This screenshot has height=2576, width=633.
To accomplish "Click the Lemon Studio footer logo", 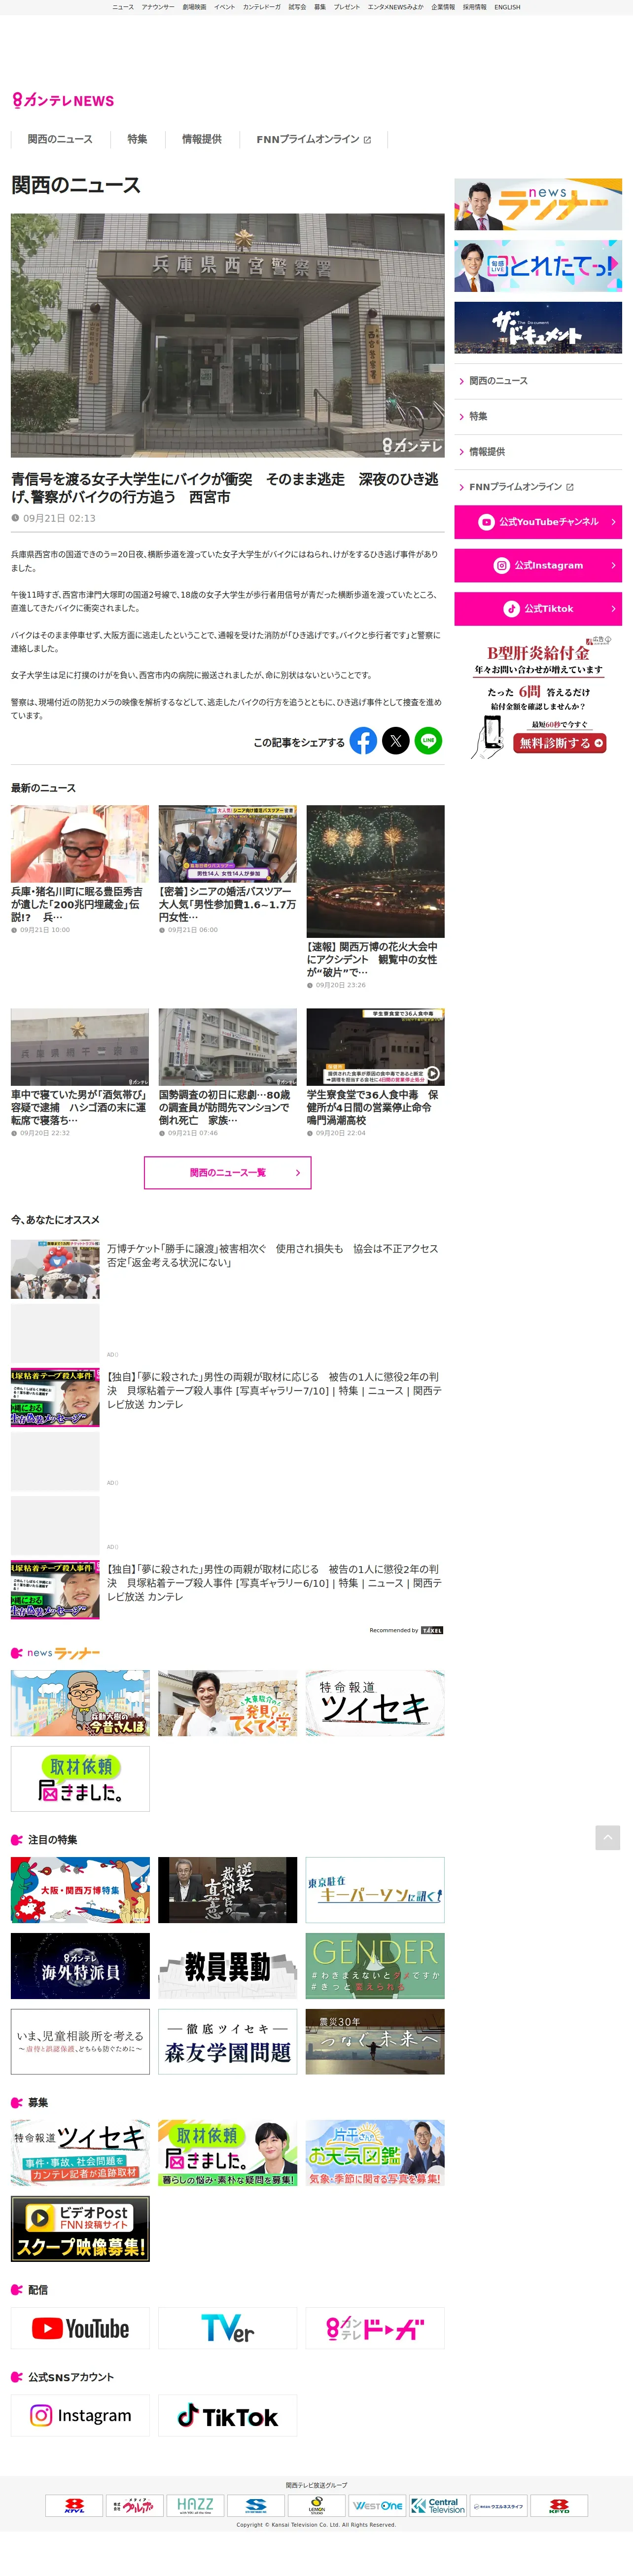I will 317,2505.
